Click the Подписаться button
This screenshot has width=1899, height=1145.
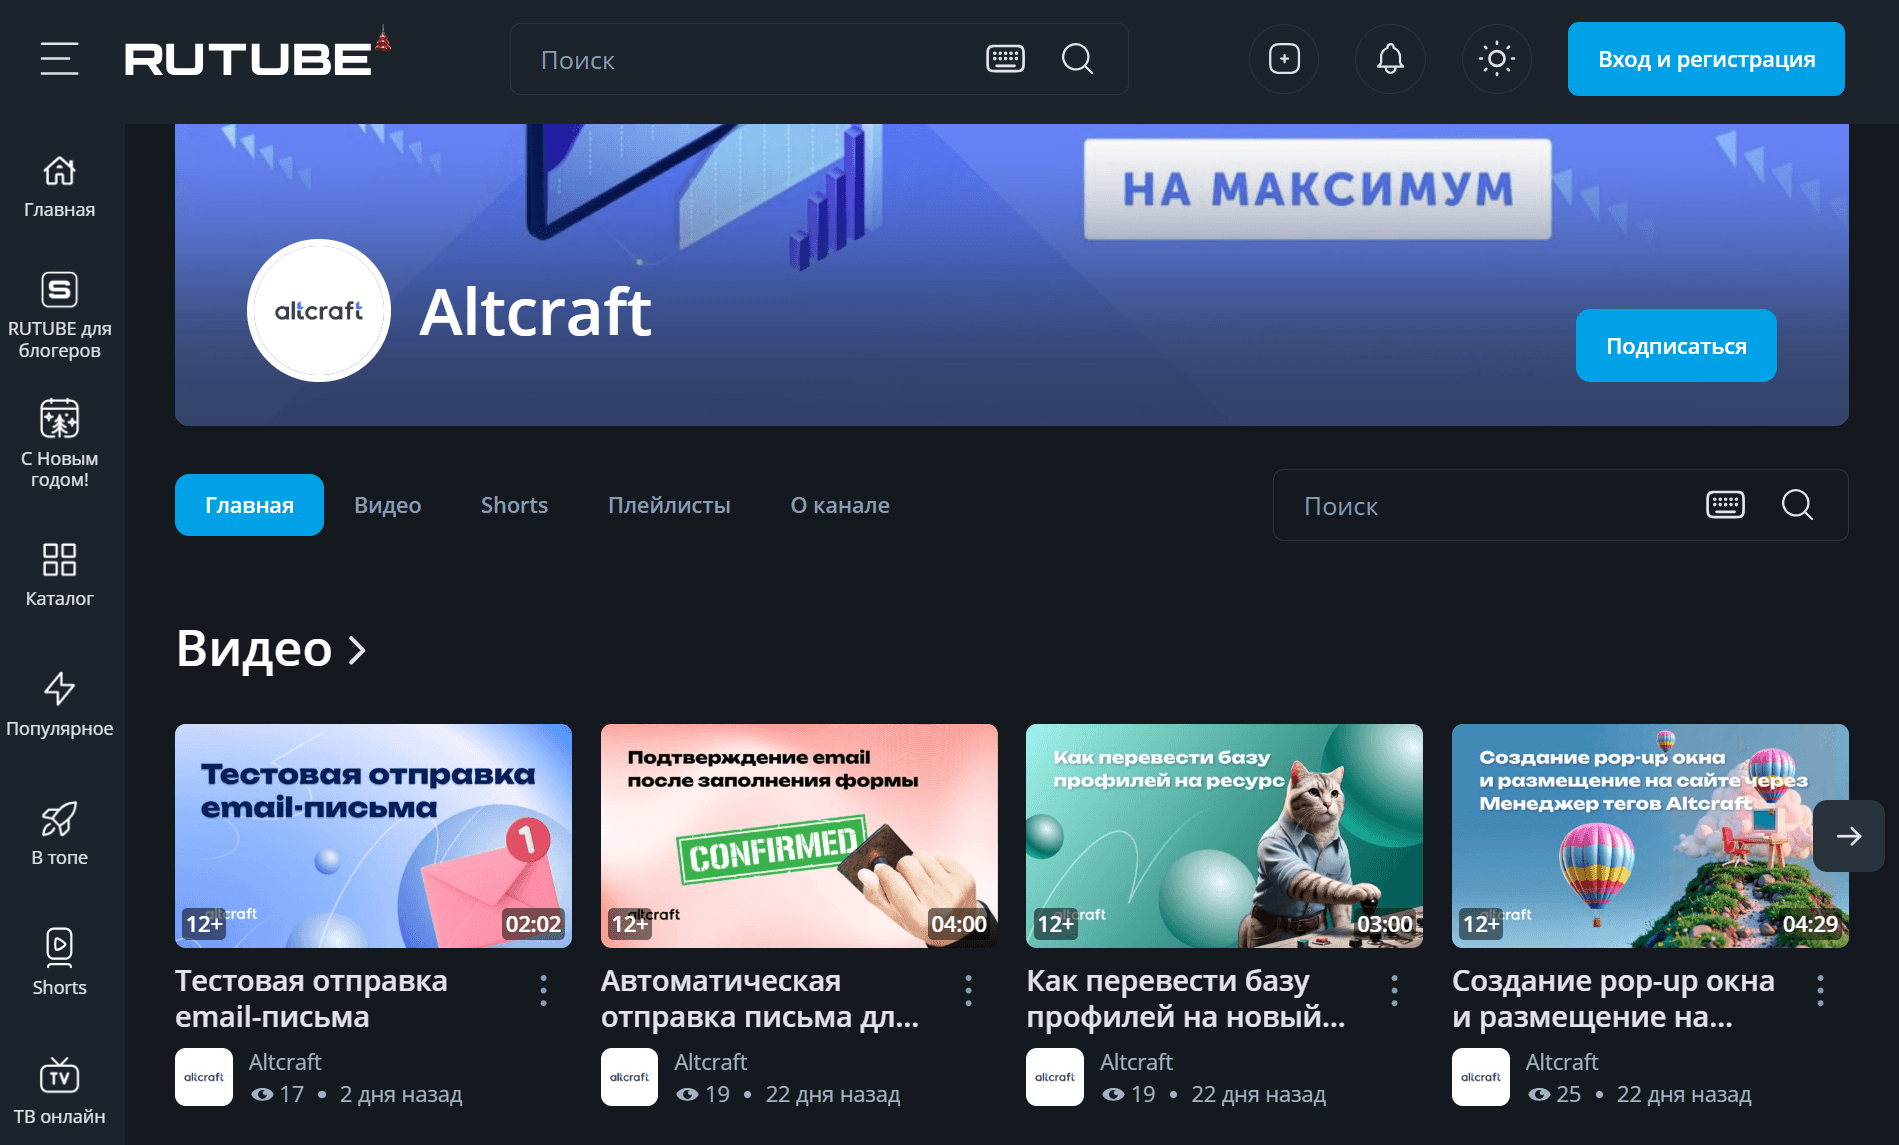1676,346
